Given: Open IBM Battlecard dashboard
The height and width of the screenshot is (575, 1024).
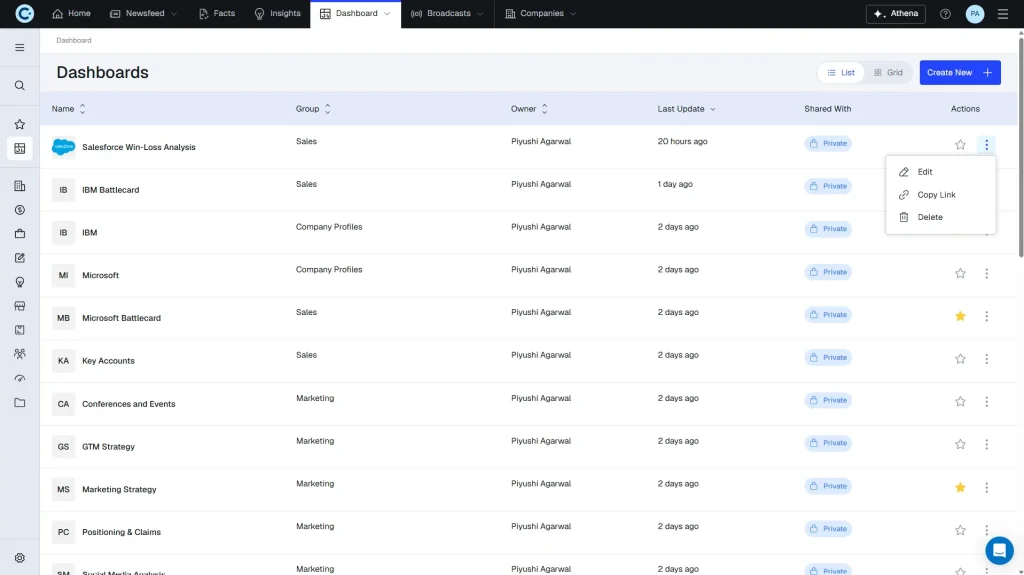Looking at the screenshot, I should 110,190.
